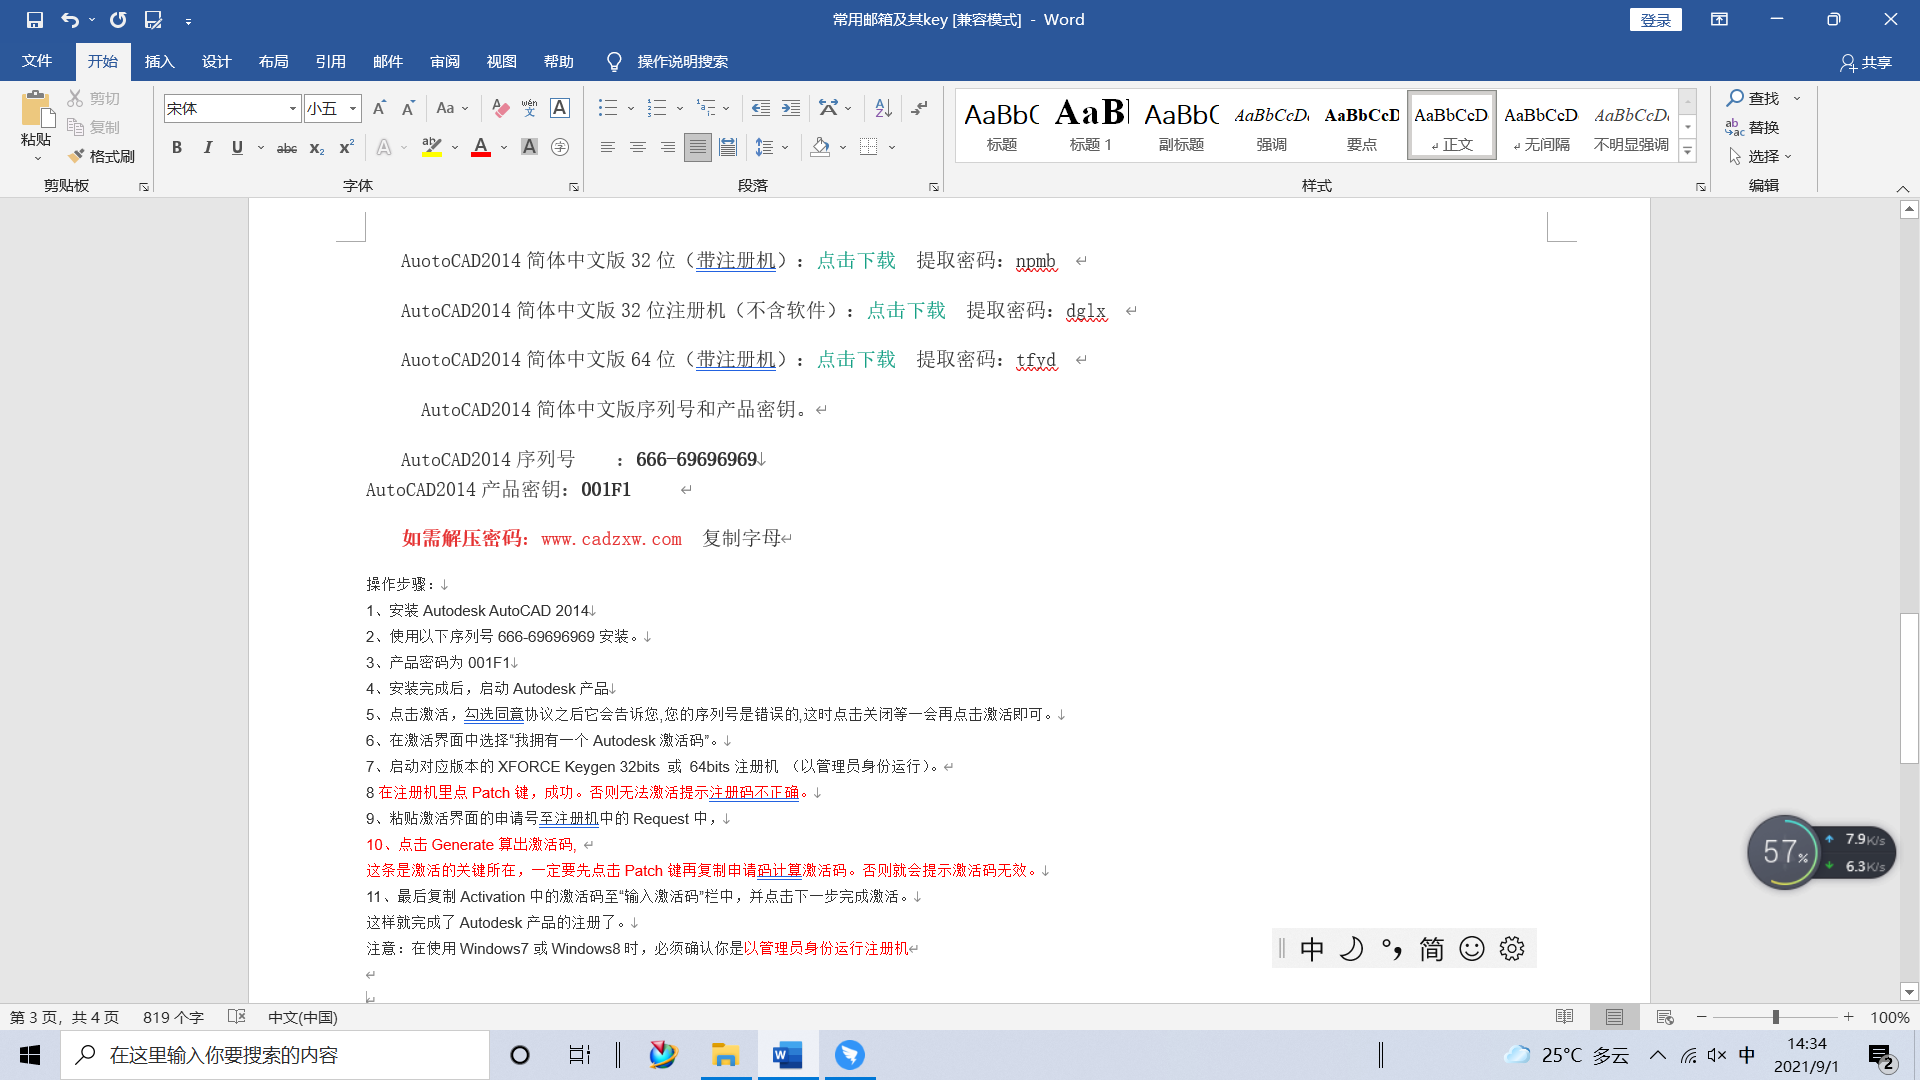Click the Find magnifier icon
The image size is (1920, 1080).
(x=1735, y=98)
